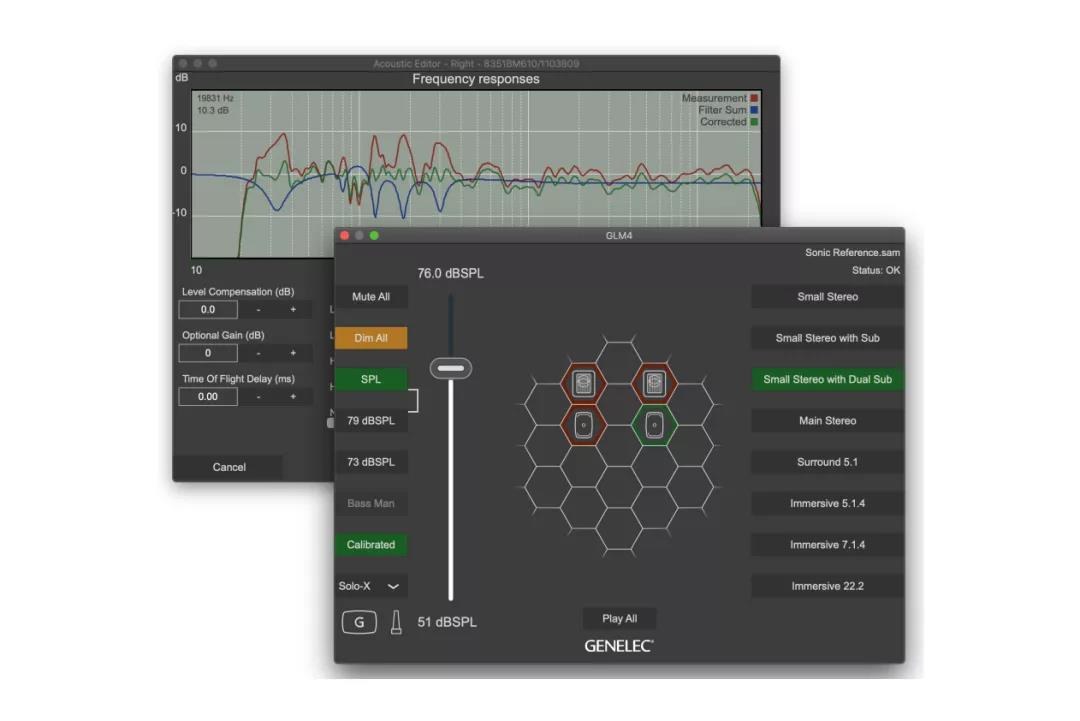Select the Immersive 5.1.4 group
The height and width of the screenshot is (721, 1080).
(827, 503)
